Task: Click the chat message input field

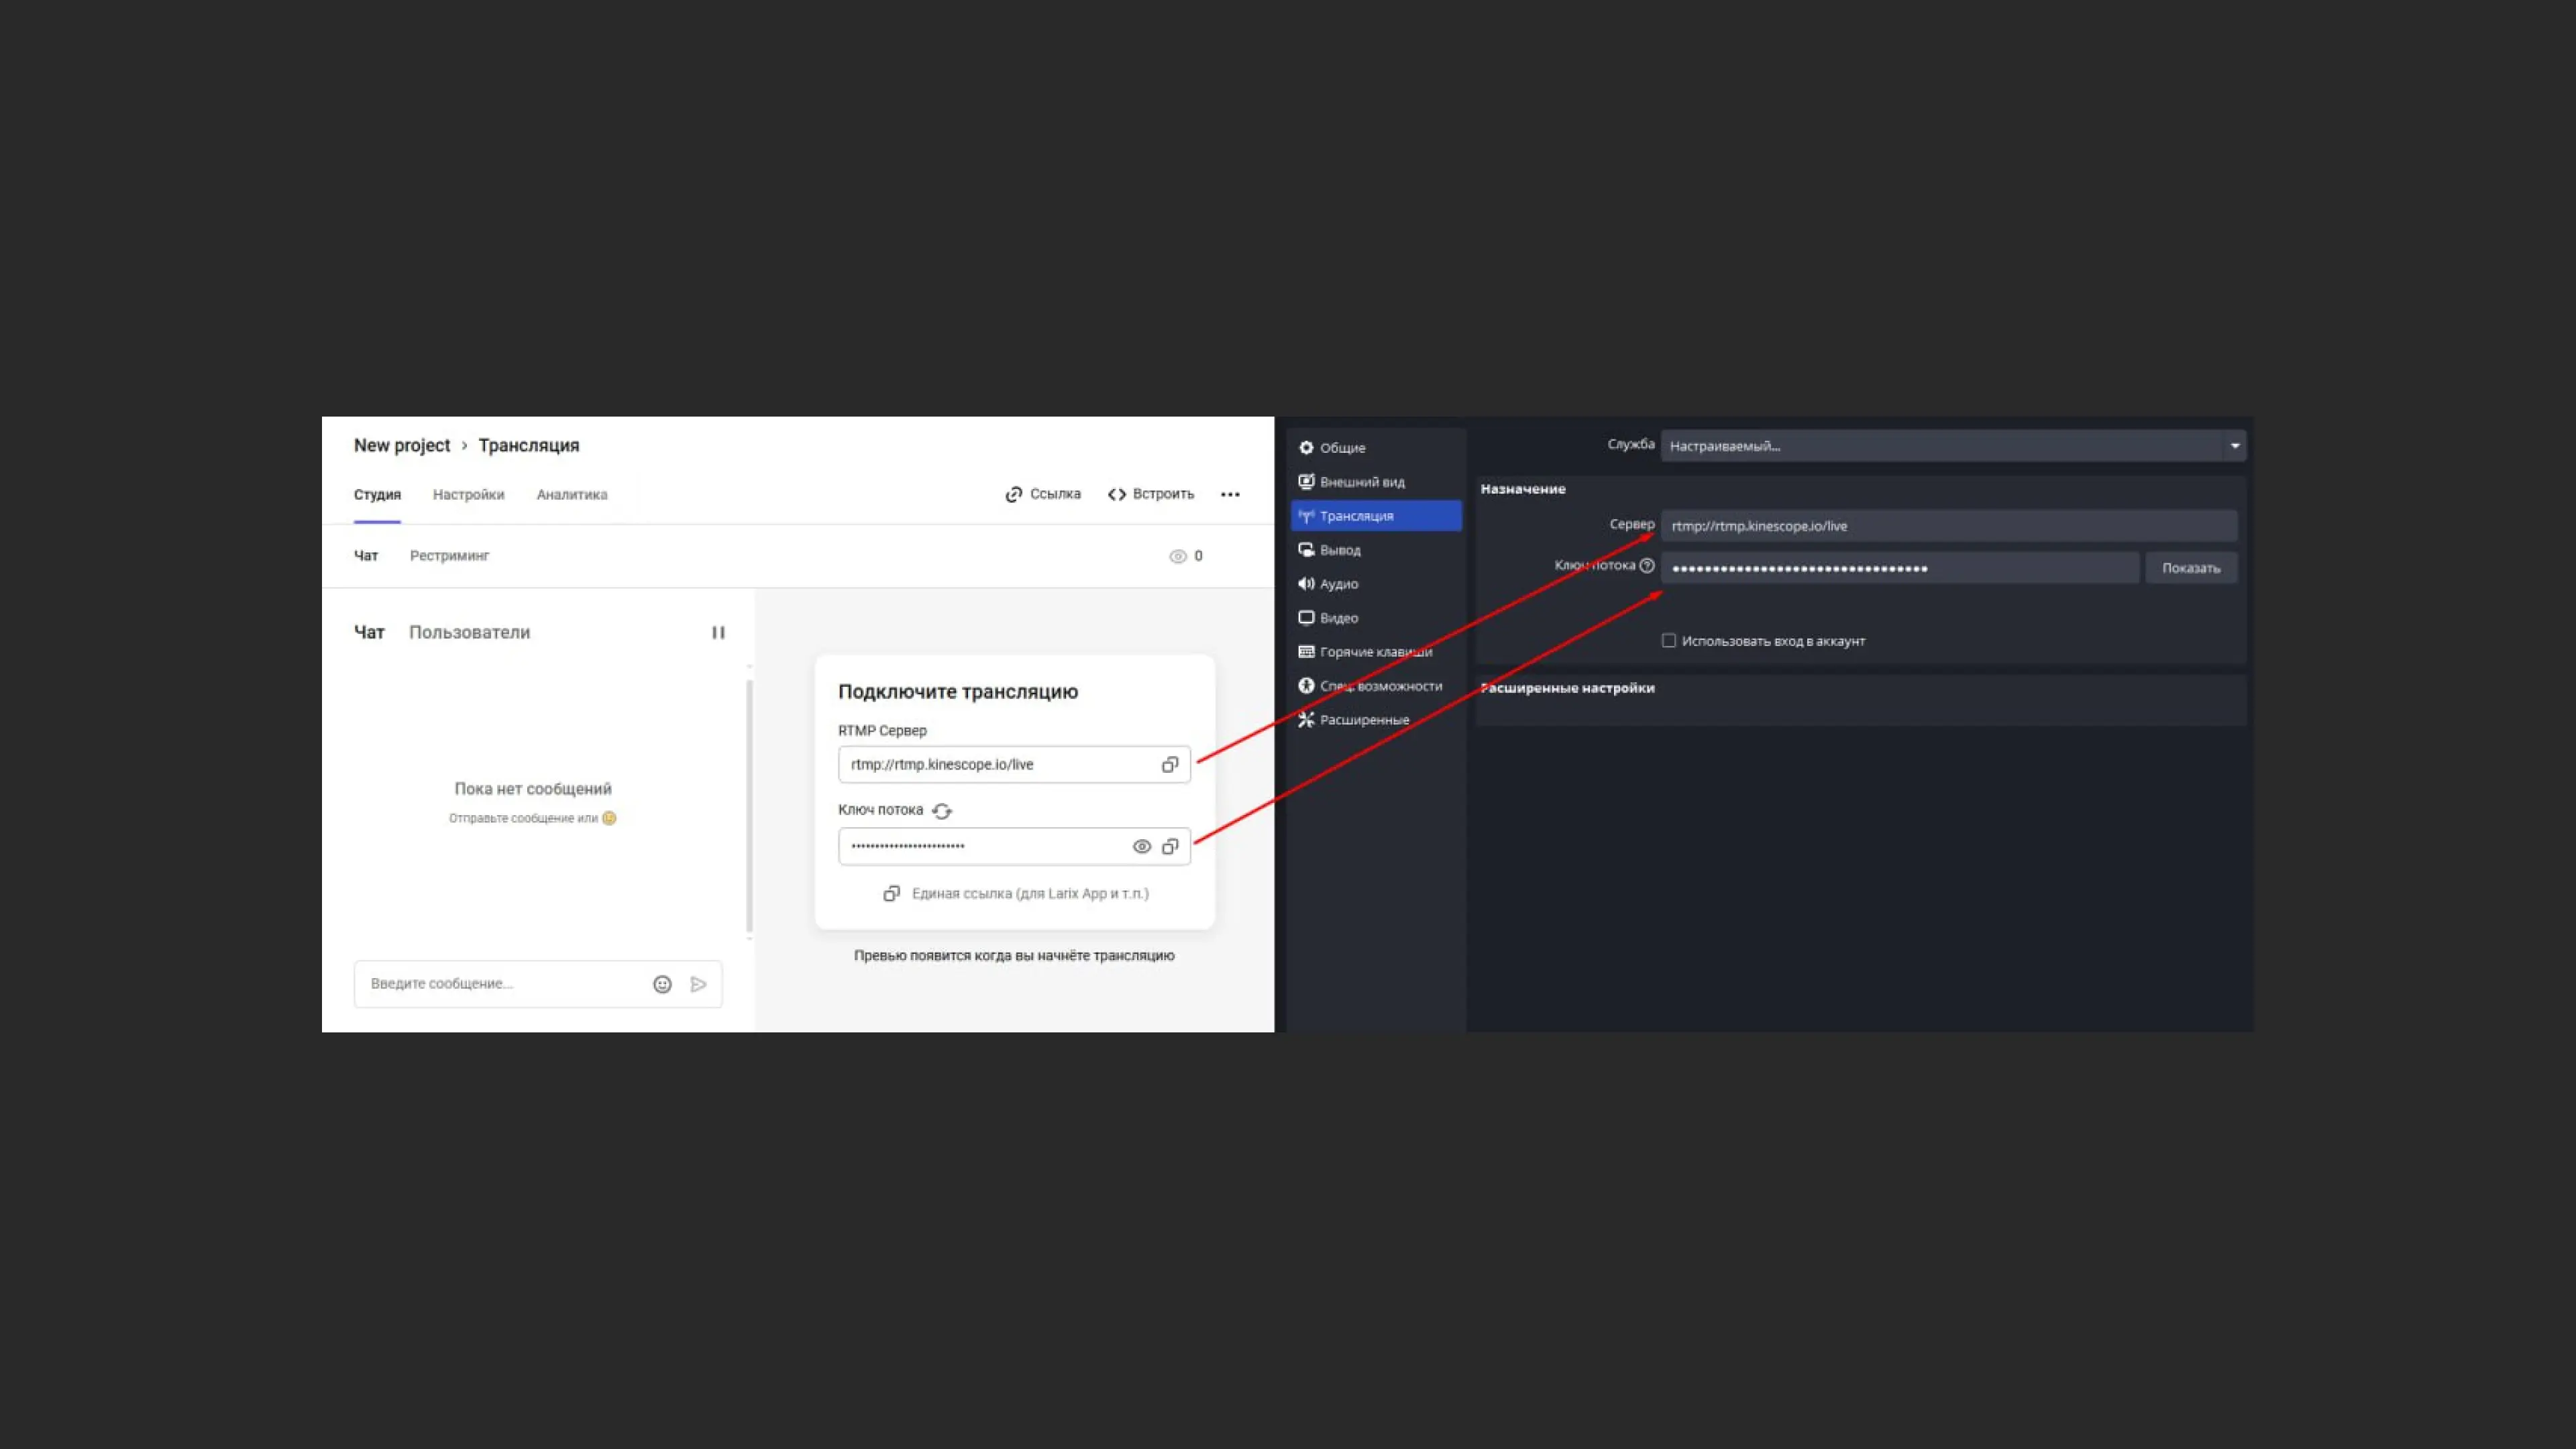Action: pos(500,984)
